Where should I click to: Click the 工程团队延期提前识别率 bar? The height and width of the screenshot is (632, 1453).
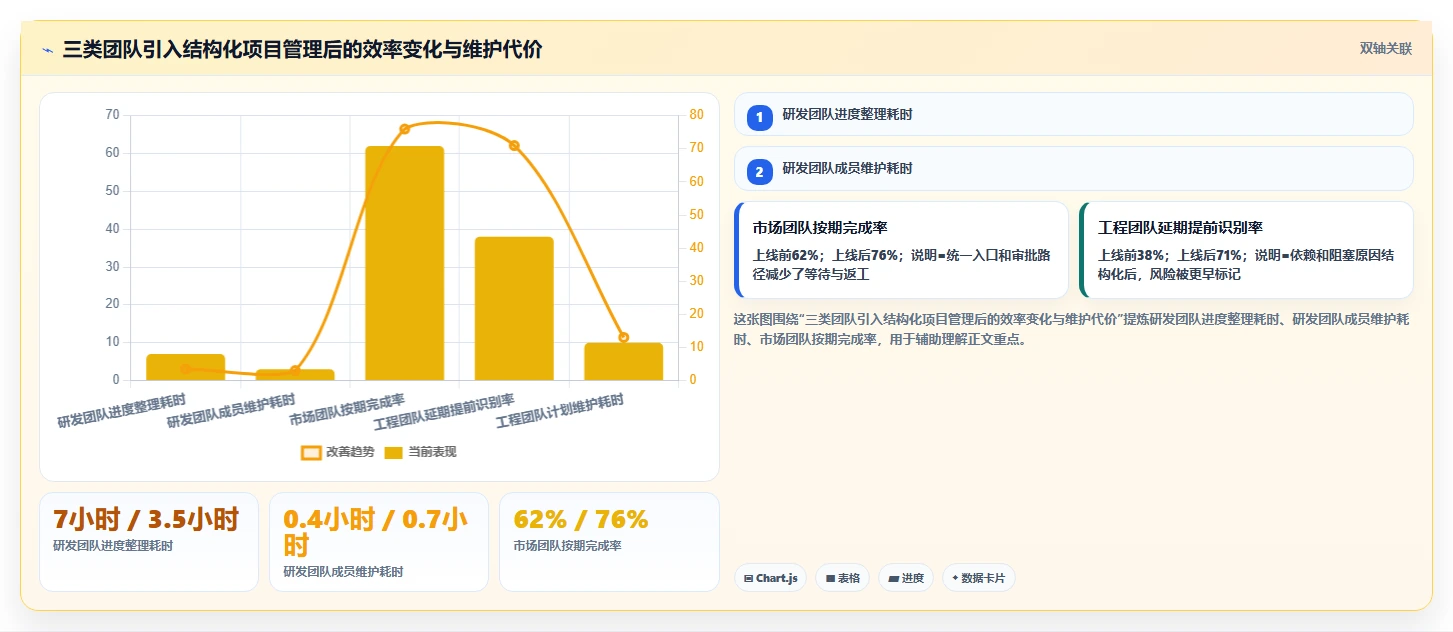[514, 308]
